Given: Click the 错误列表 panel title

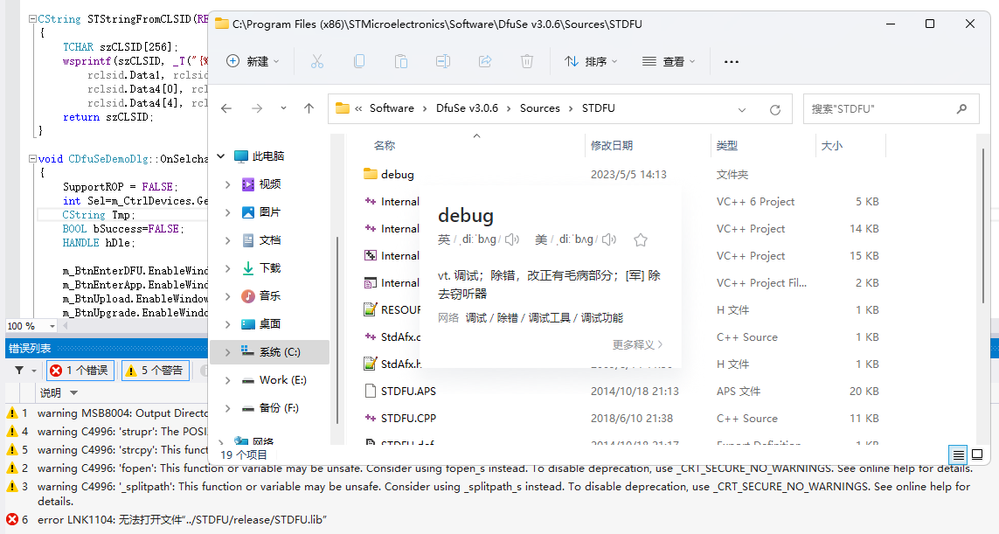Looking at the screenshot, I should pos(30,349).
